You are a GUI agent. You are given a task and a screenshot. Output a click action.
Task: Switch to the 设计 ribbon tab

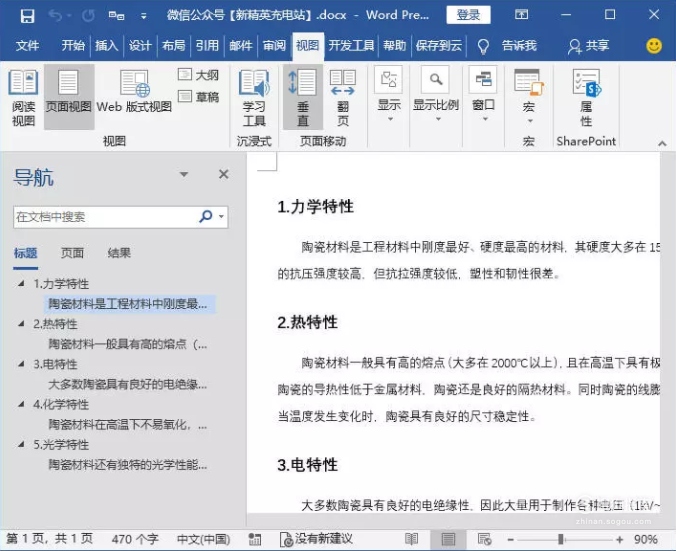click(x=140, y=45)
